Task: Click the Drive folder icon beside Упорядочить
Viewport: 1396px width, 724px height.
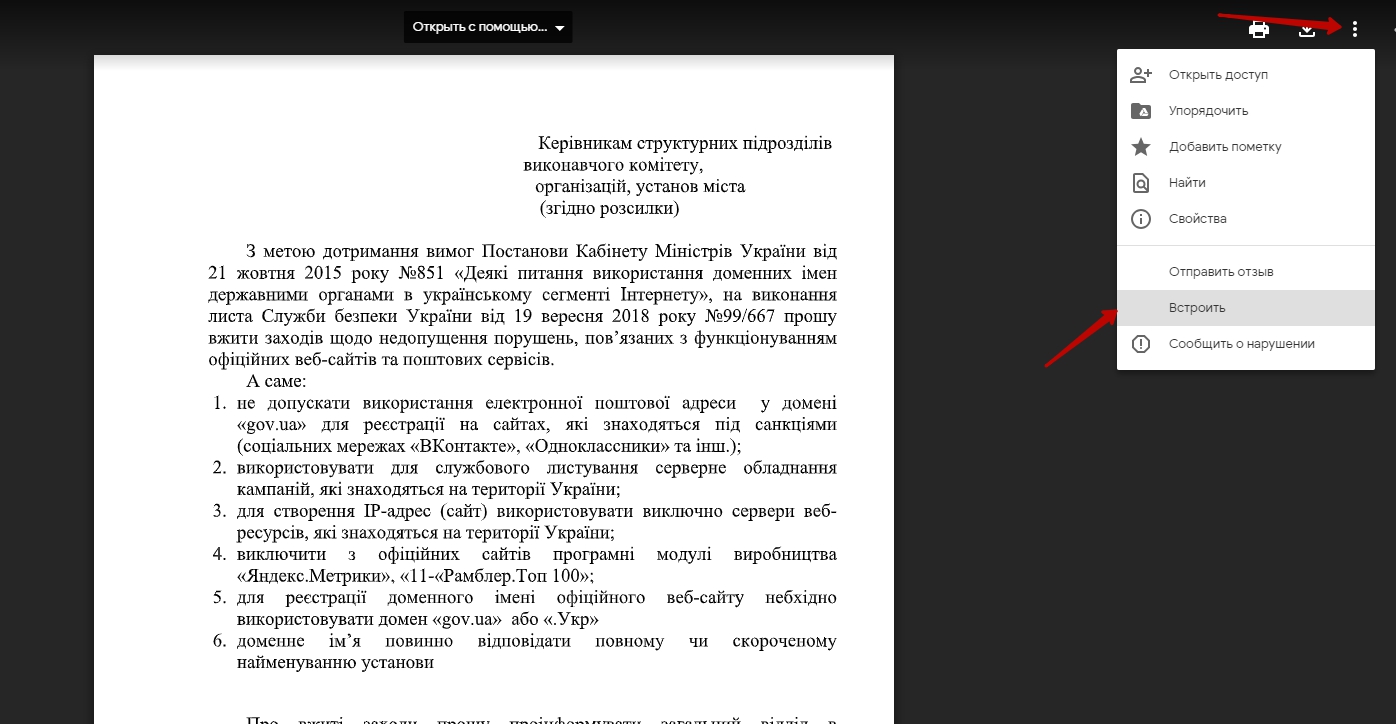Action: pos(1141,111)
